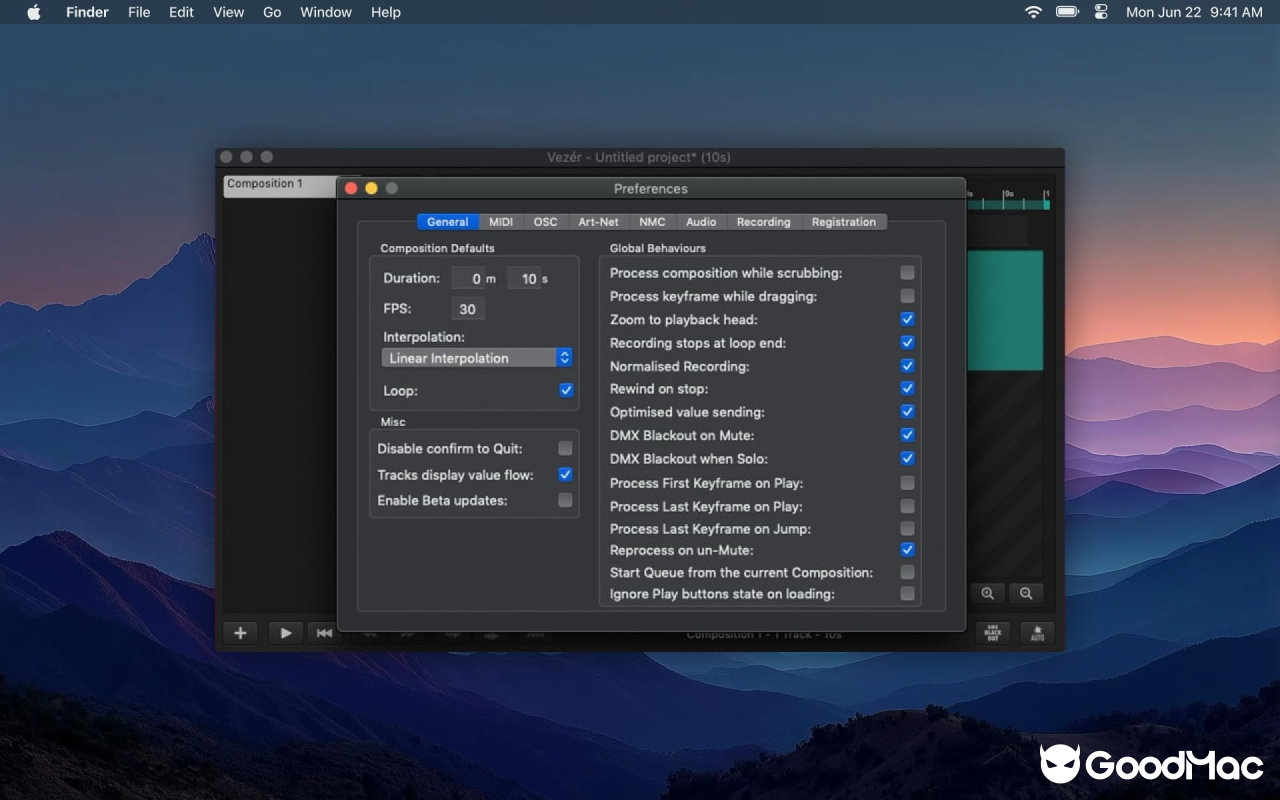
Task: Open the Edit menu
Action: click(181, 12)
